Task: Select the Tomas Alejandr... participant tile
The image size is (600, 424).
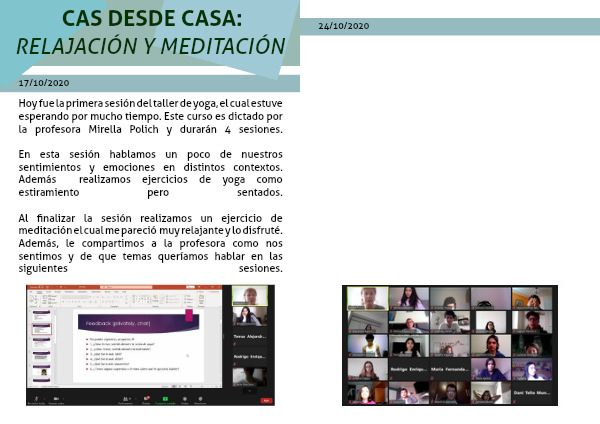Action: (251, 334)
